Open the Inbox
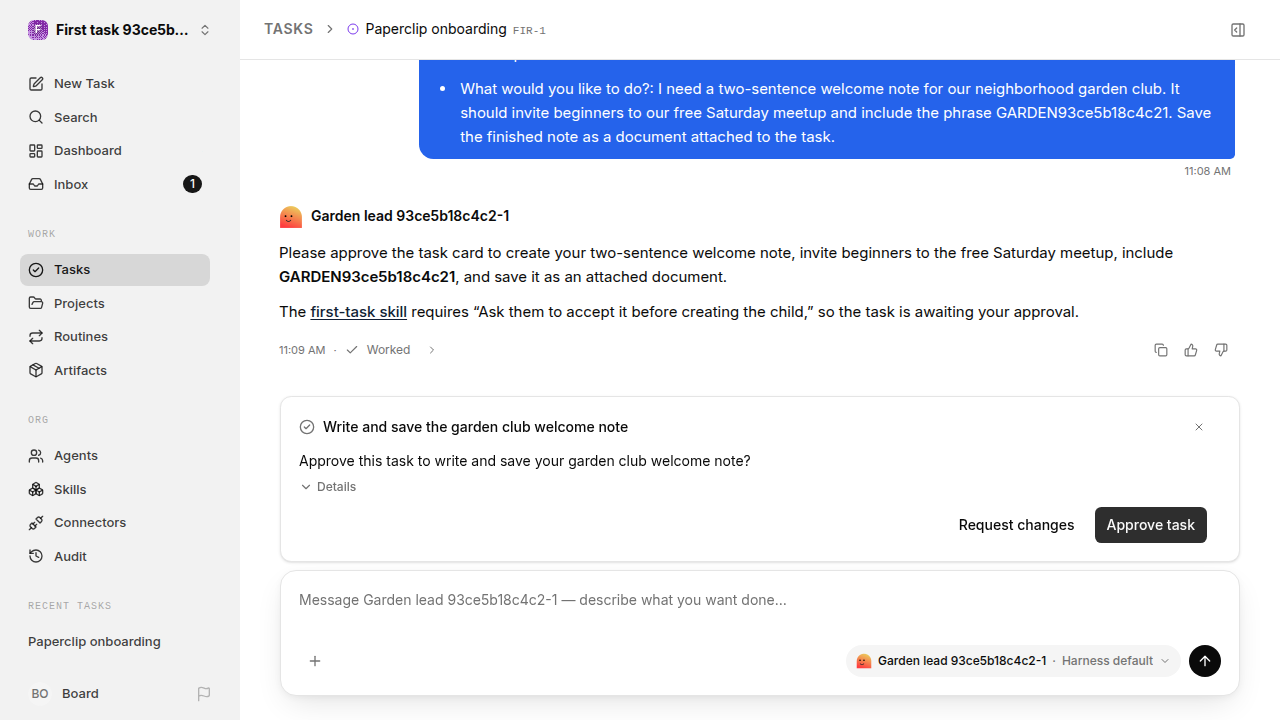Image resolution: width=1280 pixels, height=720 pixels. tap(115, 184)
